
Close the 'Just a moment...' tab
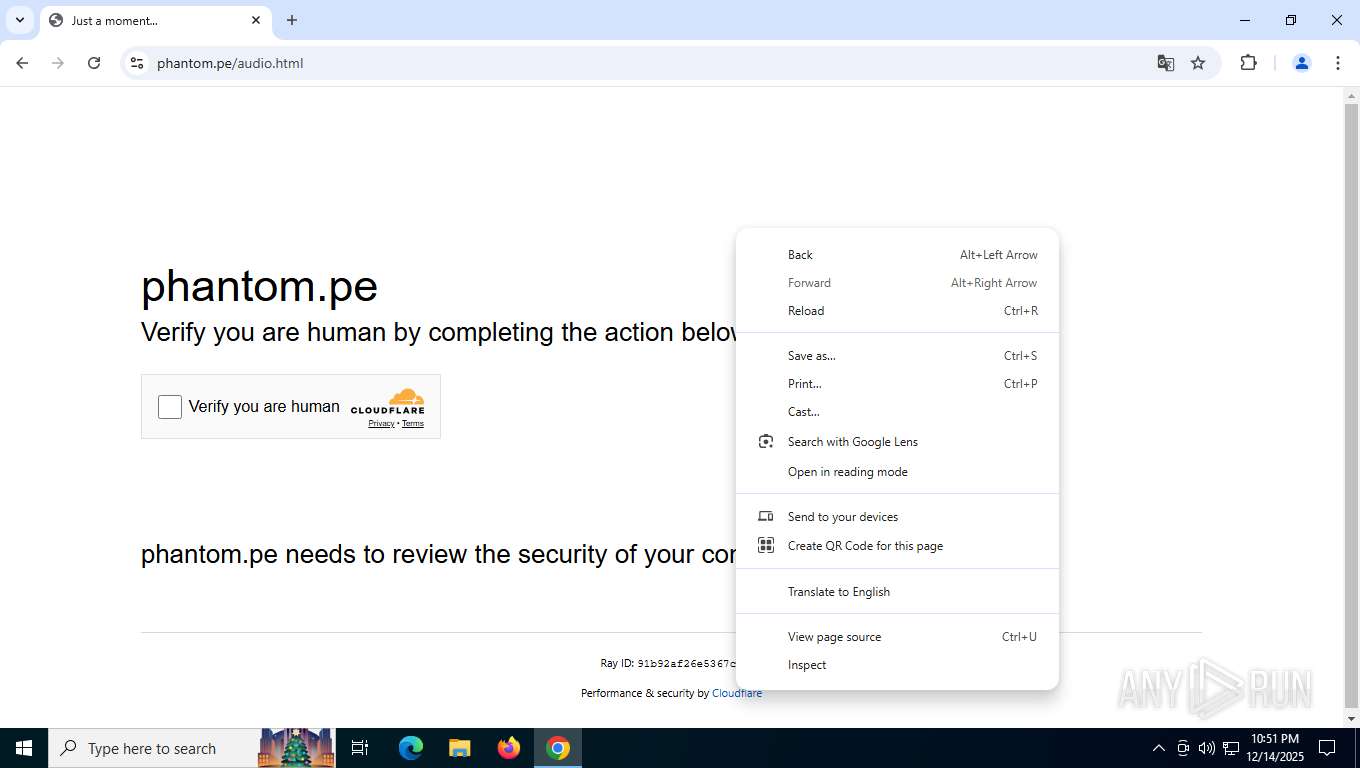tap(256, 20)
